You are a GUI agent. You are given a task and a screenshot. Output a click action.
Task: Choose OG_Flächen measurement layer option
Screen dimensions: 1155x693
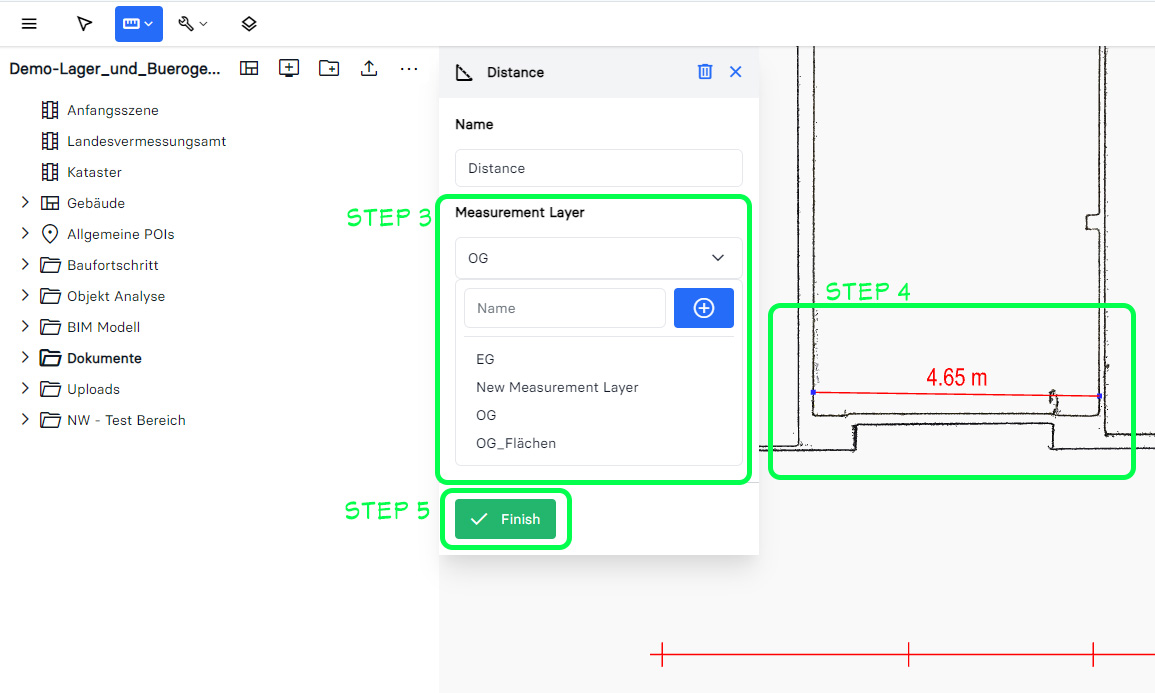[x=516, y=443]
